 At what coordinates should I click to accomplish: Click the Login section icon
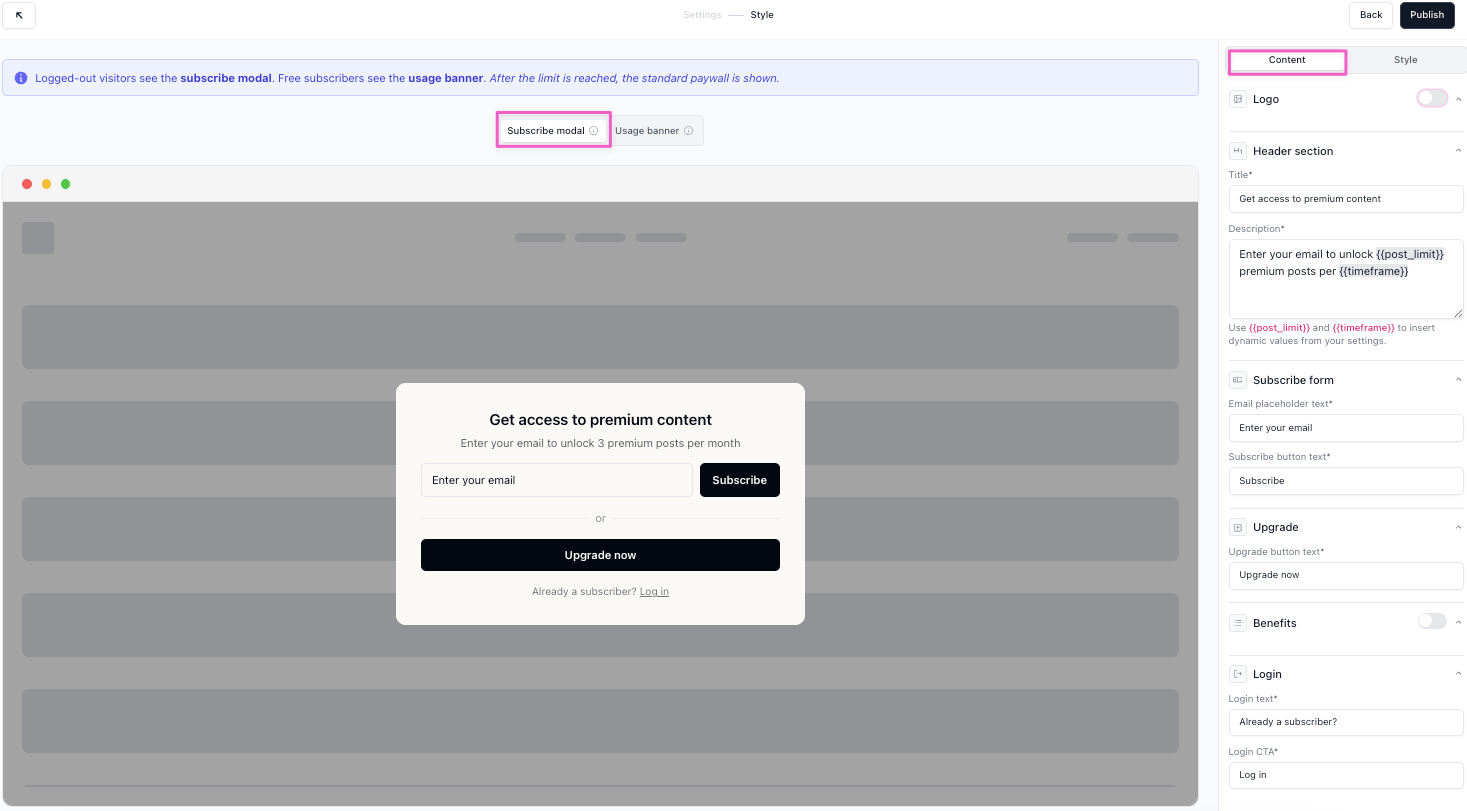click(x=1238, y=674)
